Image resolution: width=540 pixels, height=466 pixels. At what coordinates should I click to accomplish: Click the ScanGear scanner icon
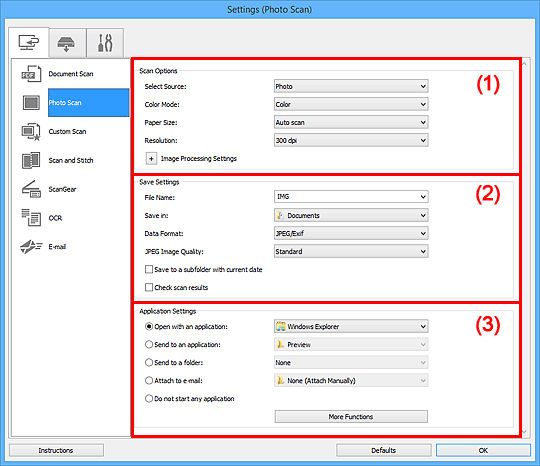click(31, 189)
